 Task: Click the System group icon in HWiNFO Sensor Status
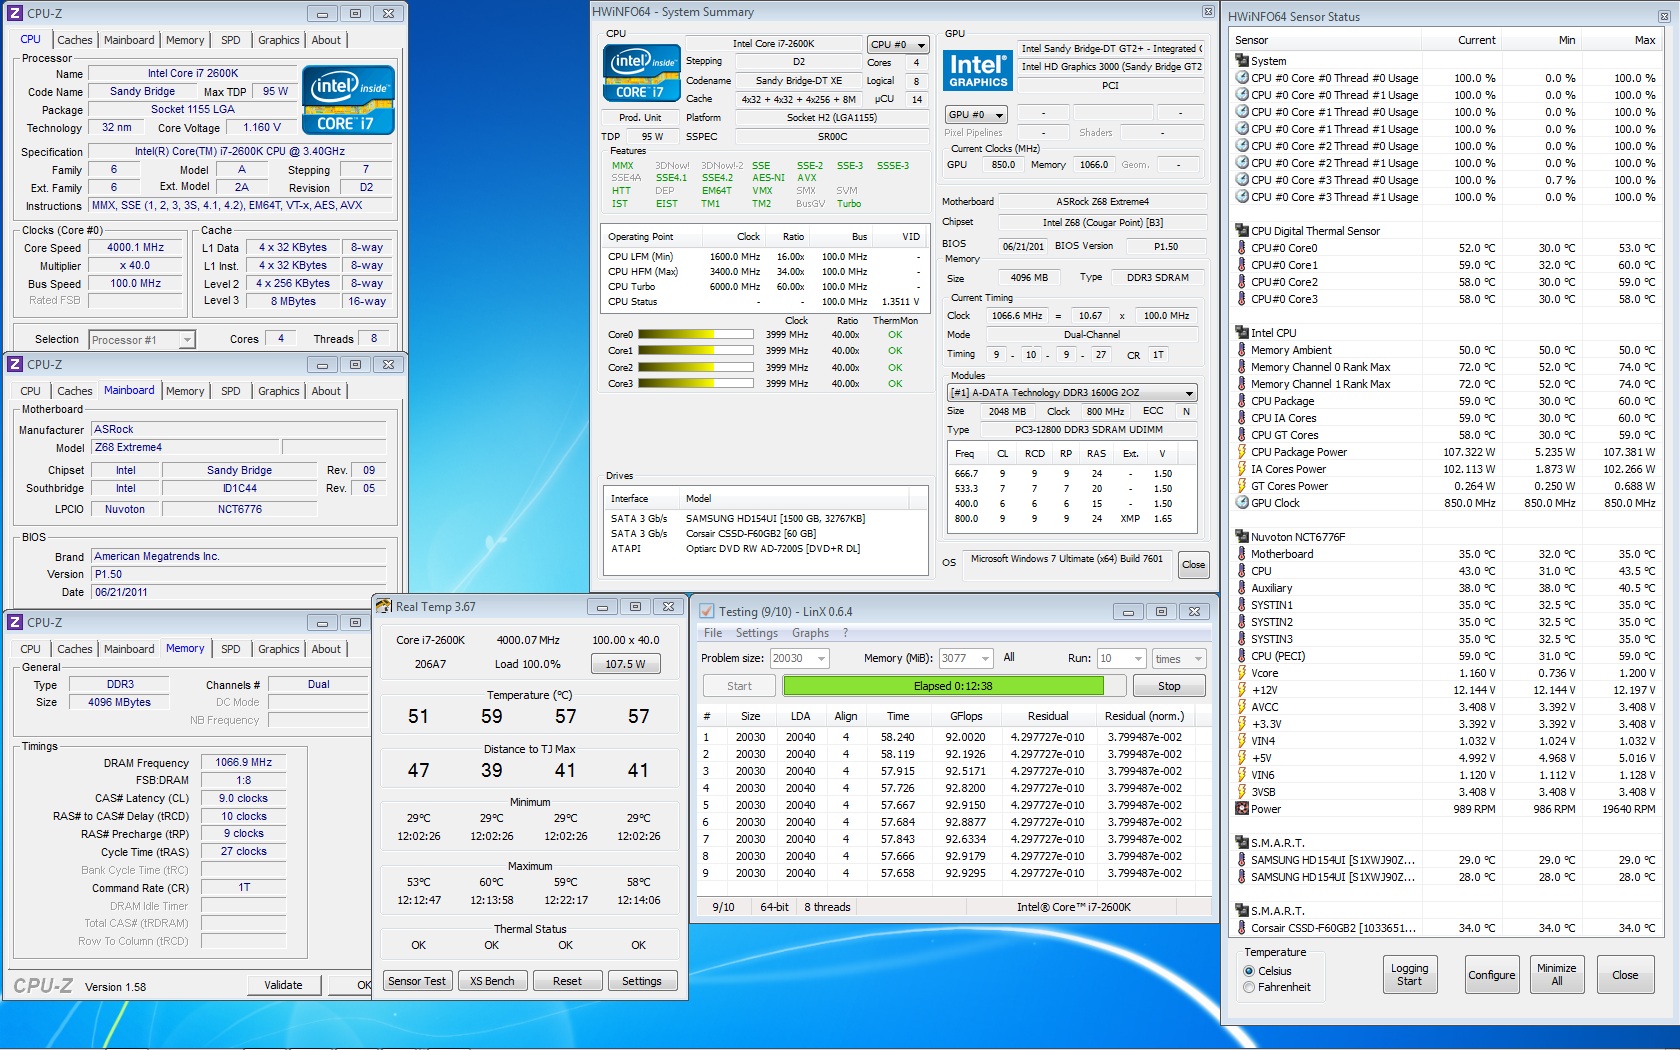(1242, 60)
